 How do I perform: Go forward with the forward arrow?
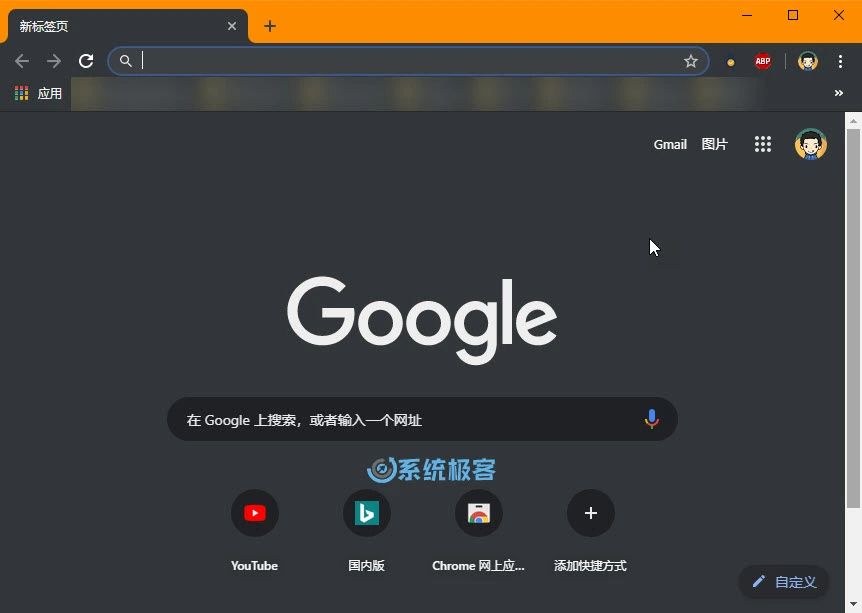point(54,61)
